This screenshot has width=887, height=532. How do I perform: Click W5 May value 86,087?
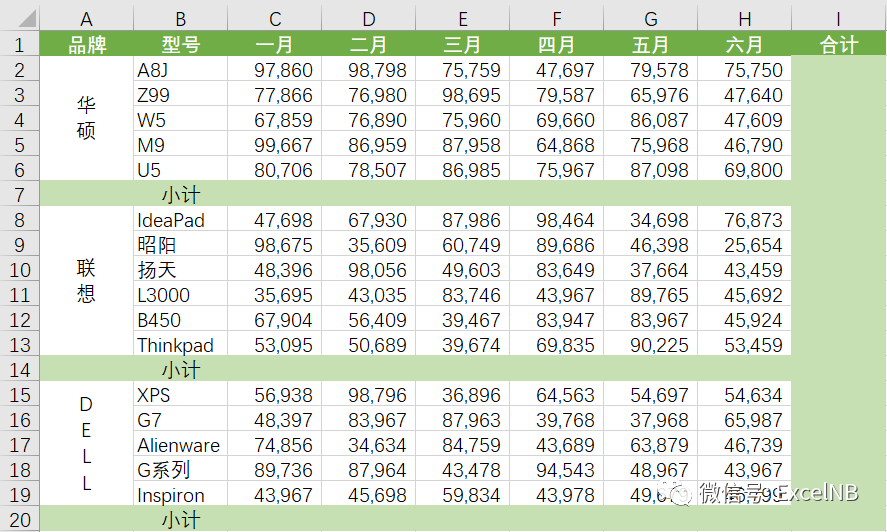(651, 119)
